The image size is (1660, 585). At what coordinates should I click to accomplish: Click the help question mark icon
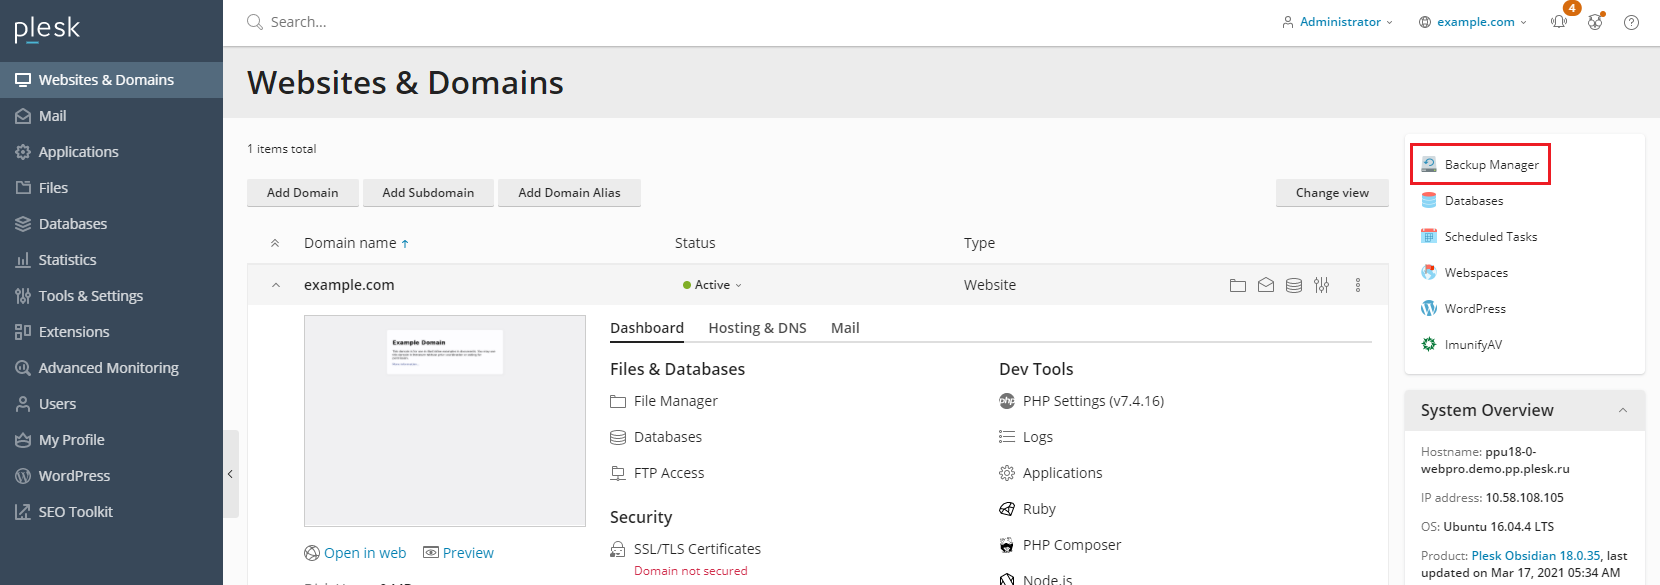(x=1631, y=22)
